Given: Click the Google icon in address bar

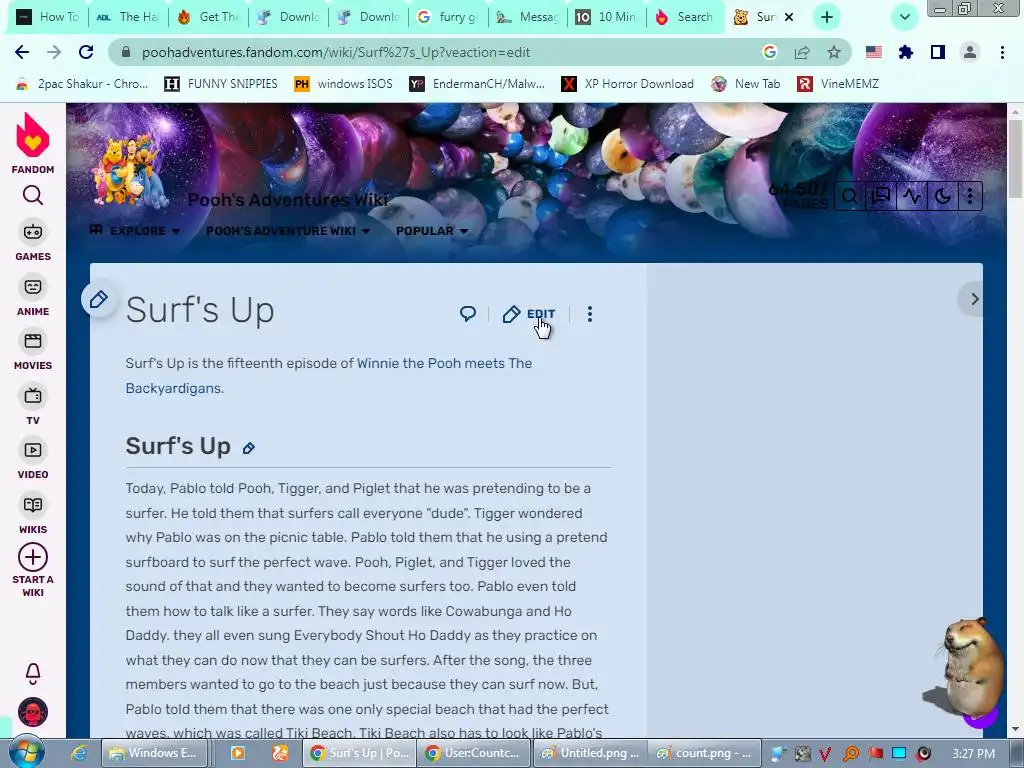Looking at the screenshot, I should click(x=770, y=52).
